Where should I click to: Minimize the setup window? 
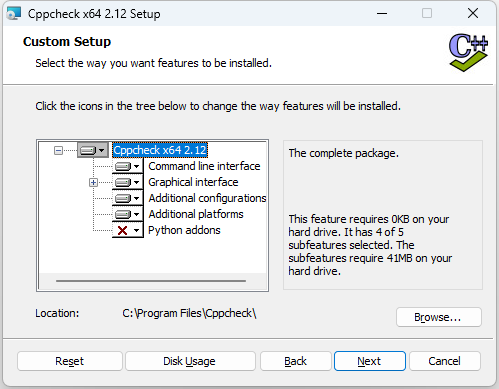382,14
